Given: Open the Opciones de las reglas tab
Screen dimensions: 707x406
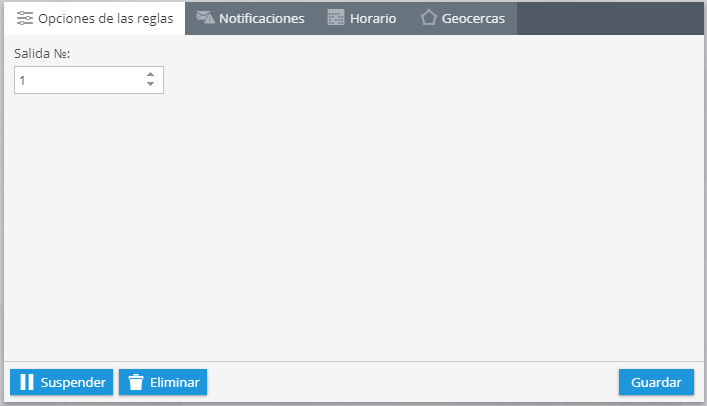Looking at the screenshot, I should coord(95,18).
